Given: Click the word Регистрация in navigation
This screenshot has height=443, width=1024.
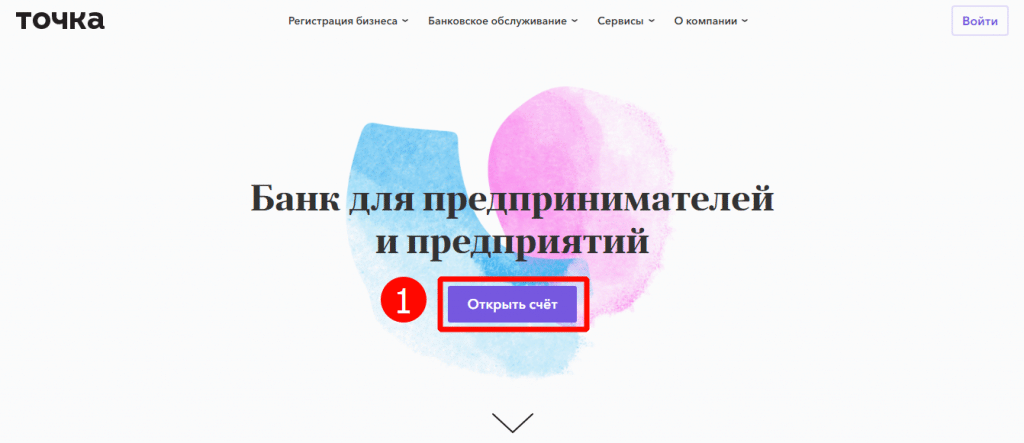Looking at the screenshot, I should [x=313, y=21].
